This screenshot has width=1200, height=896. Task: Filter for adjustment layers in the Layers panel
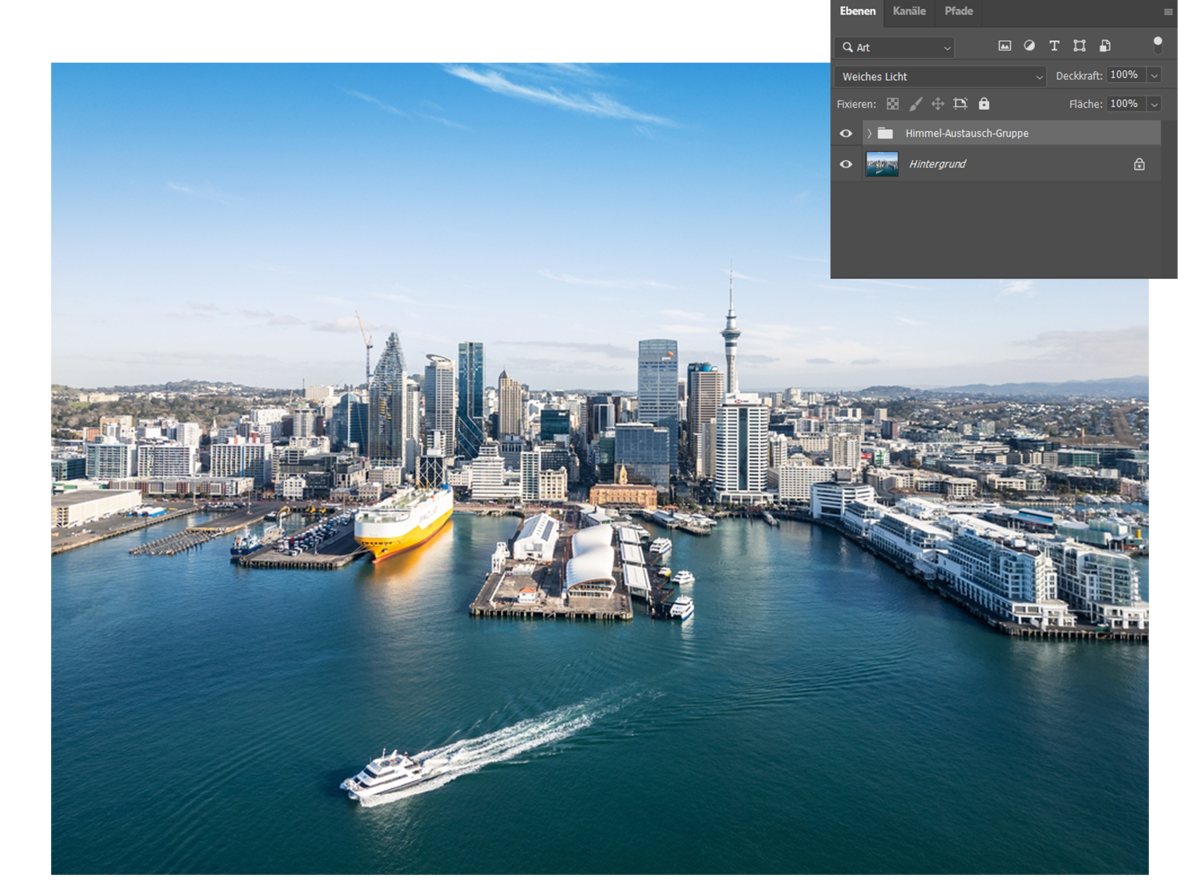[1029, 45]
